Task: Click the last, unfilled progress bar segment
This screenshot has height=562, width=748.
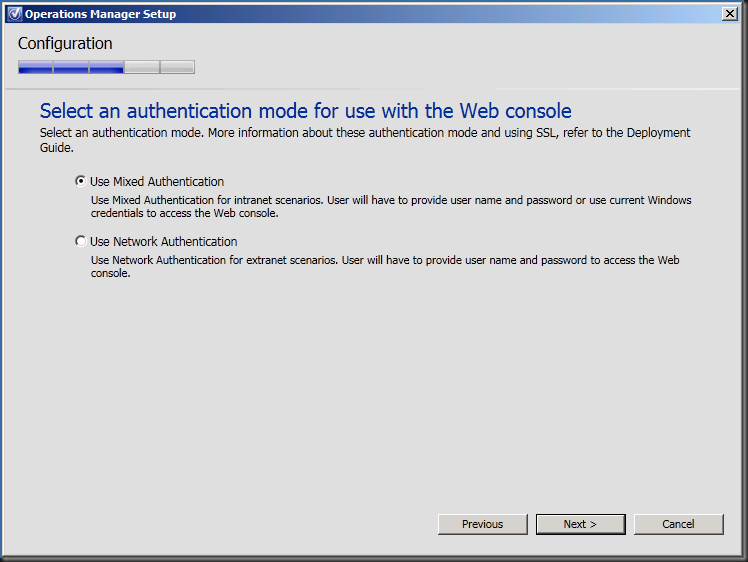Action: (x=177, y=67)
